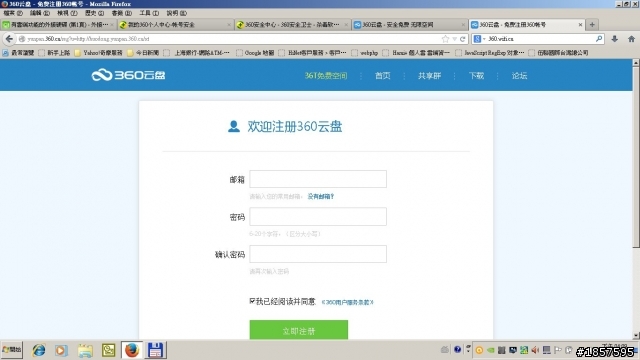Screen dimensions: 640x360
Task: Open the 今日新聞 bookmark folder
Action: click(143, 53)
